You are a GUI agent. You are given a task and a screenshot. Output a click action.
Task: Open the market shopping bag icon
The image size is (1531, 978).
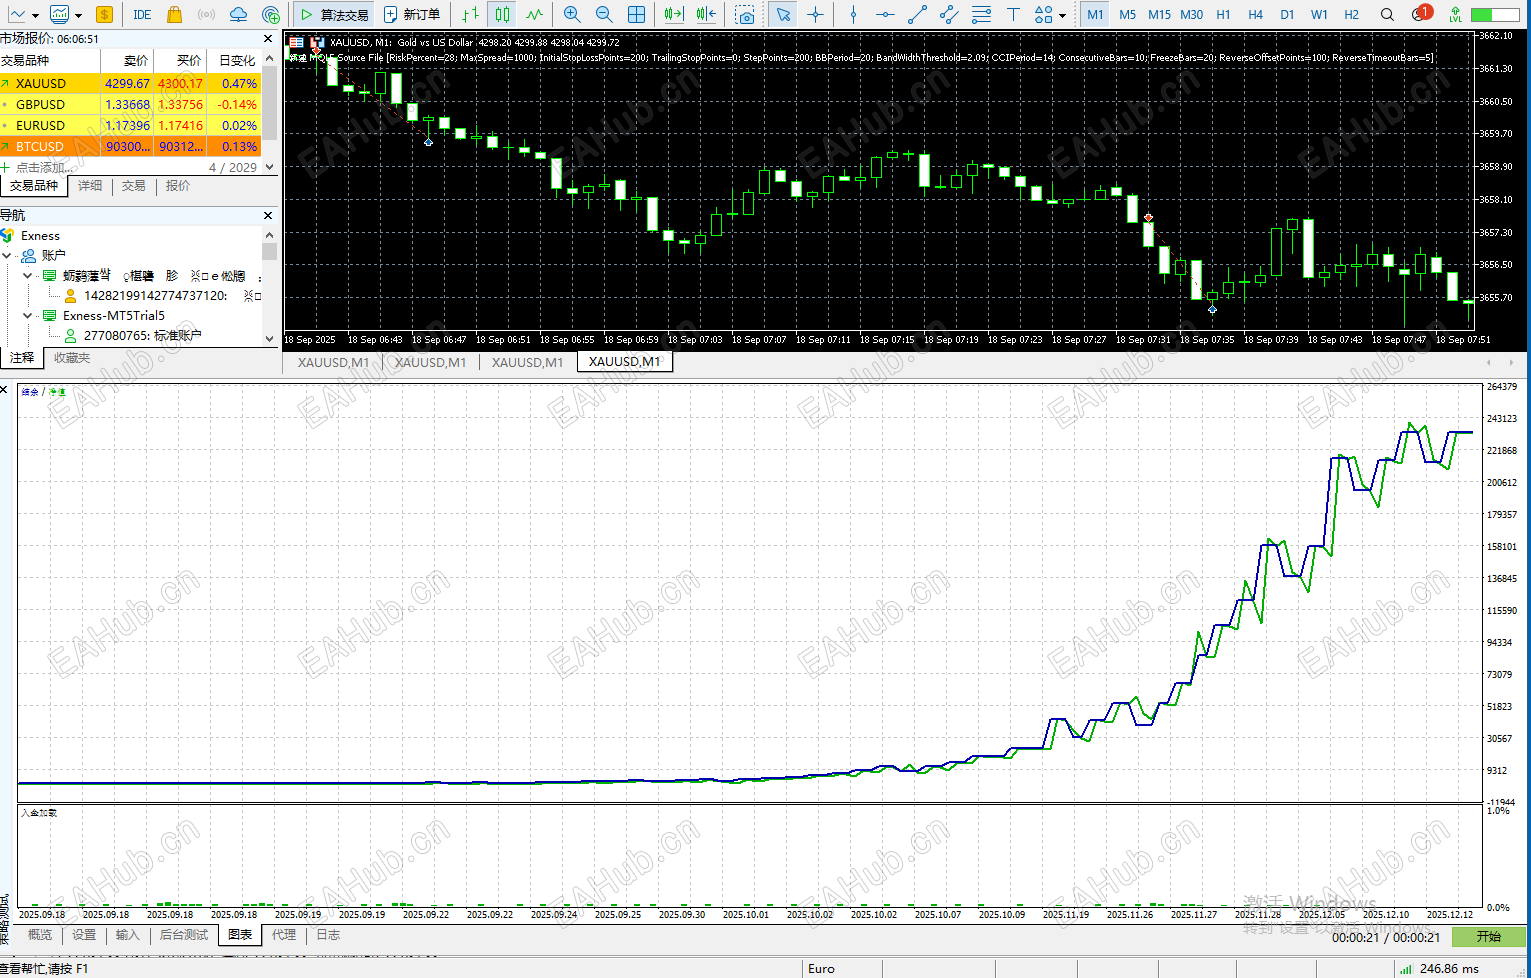(175, 14)
